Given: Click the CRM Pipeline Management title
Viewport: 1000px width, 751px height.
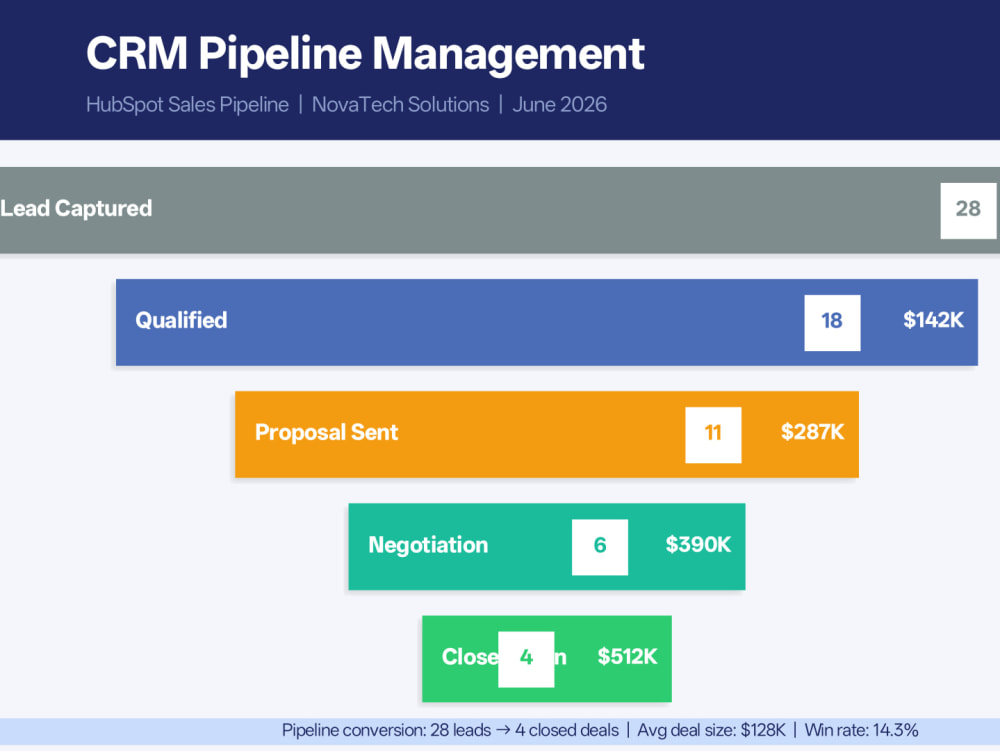Looking at the screenshot, I should coord(365,54).
